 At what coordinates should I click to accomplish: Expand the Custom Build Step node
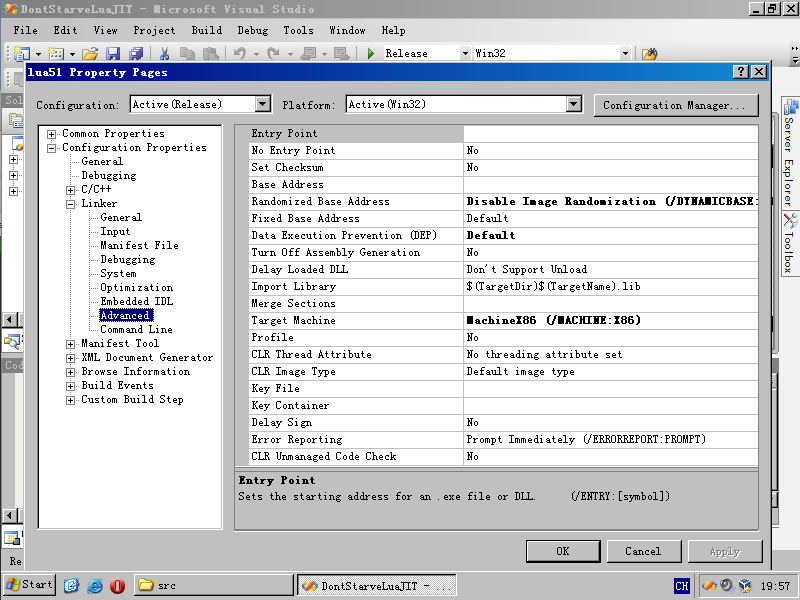coord(70,401)
